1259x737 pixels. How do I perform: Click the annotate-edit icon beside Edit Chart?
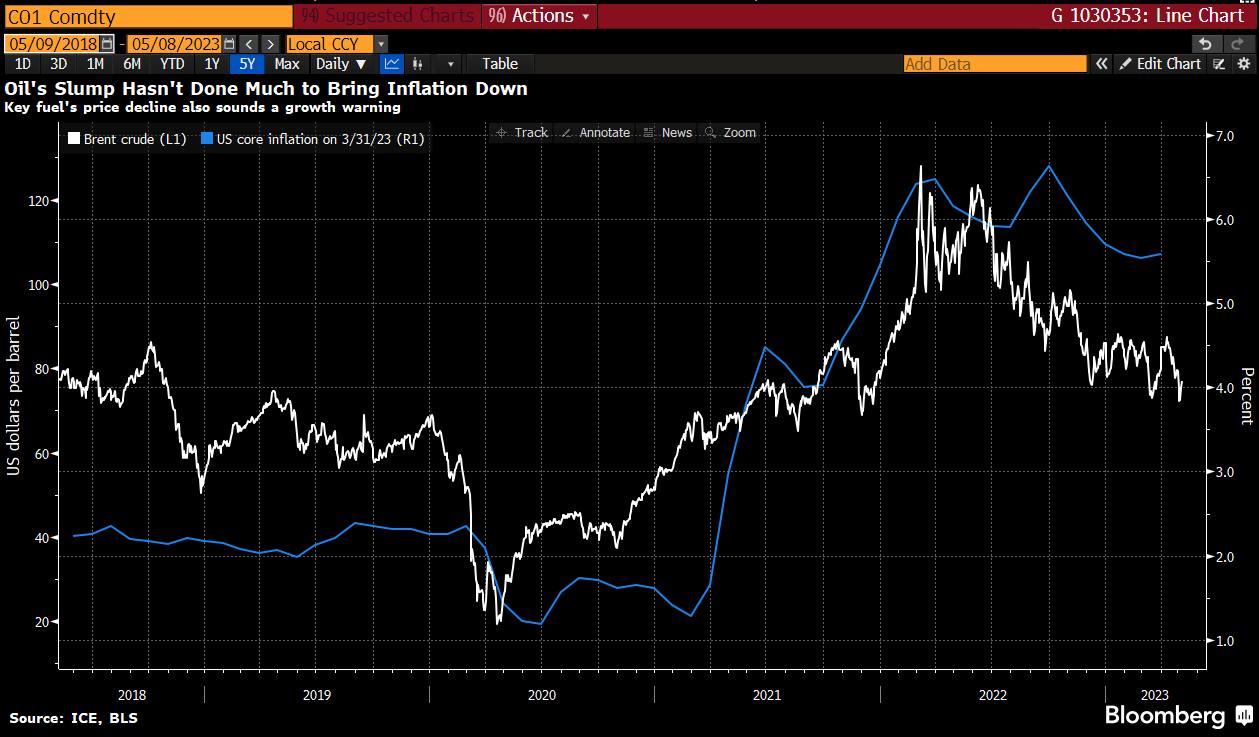click(1219, 64)
